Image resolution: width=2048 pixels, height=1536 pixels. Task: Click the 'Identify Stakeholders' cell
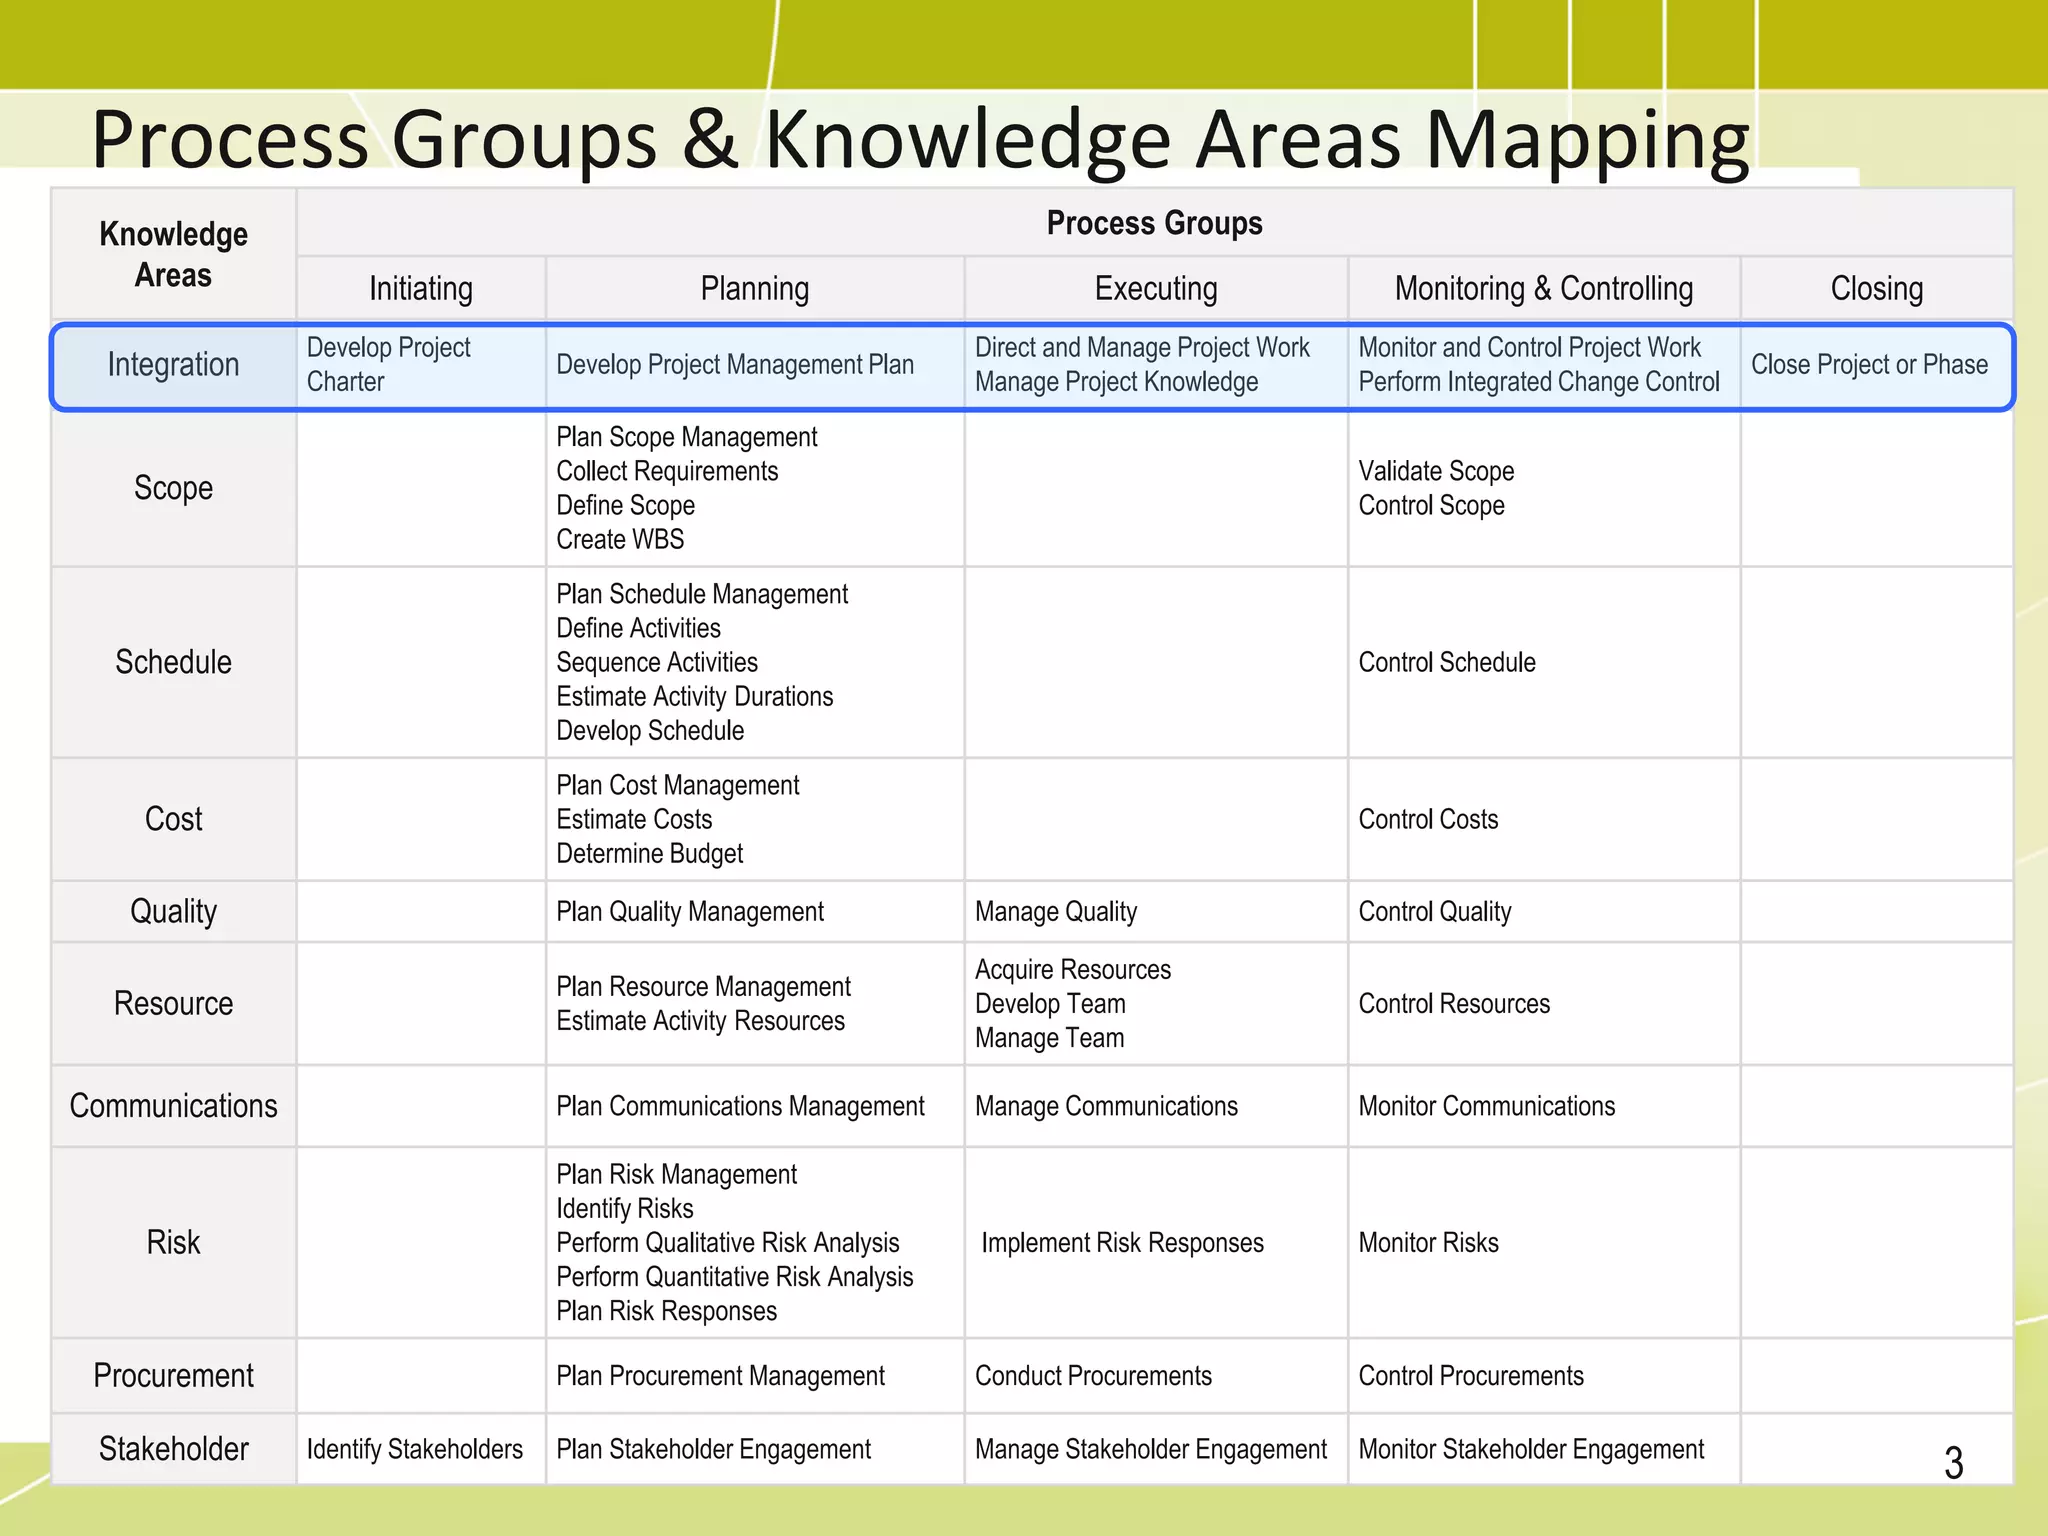(x=421, y=1450)
